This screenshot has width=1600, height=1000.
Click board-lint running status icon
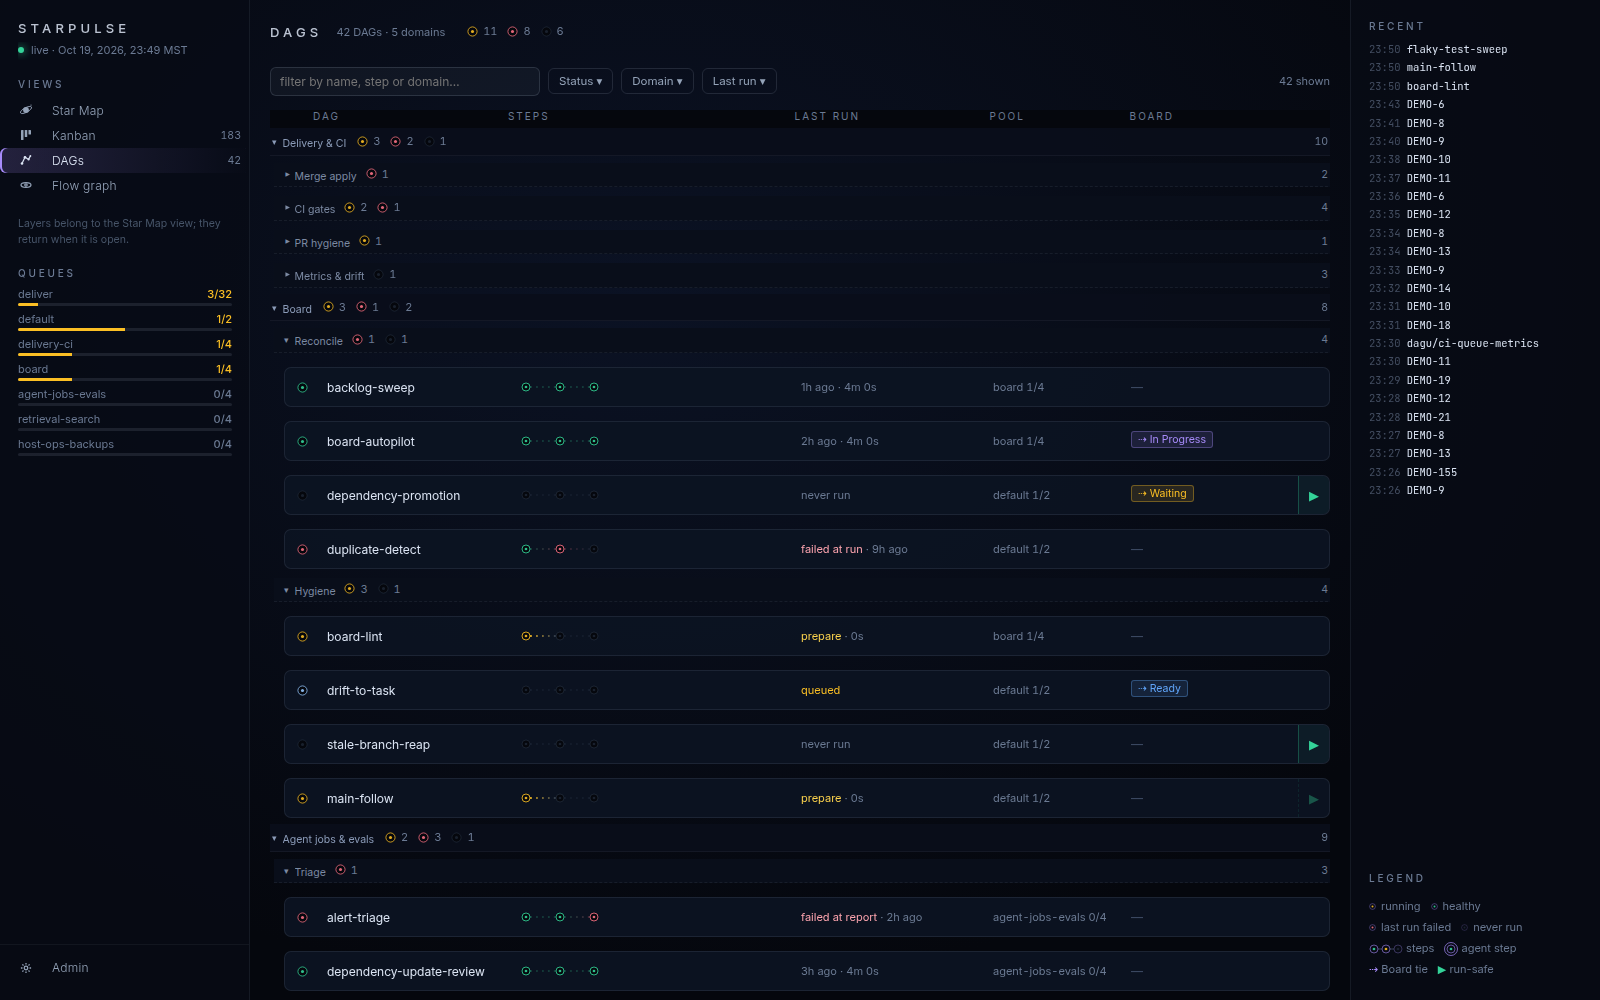pos(302,637)
